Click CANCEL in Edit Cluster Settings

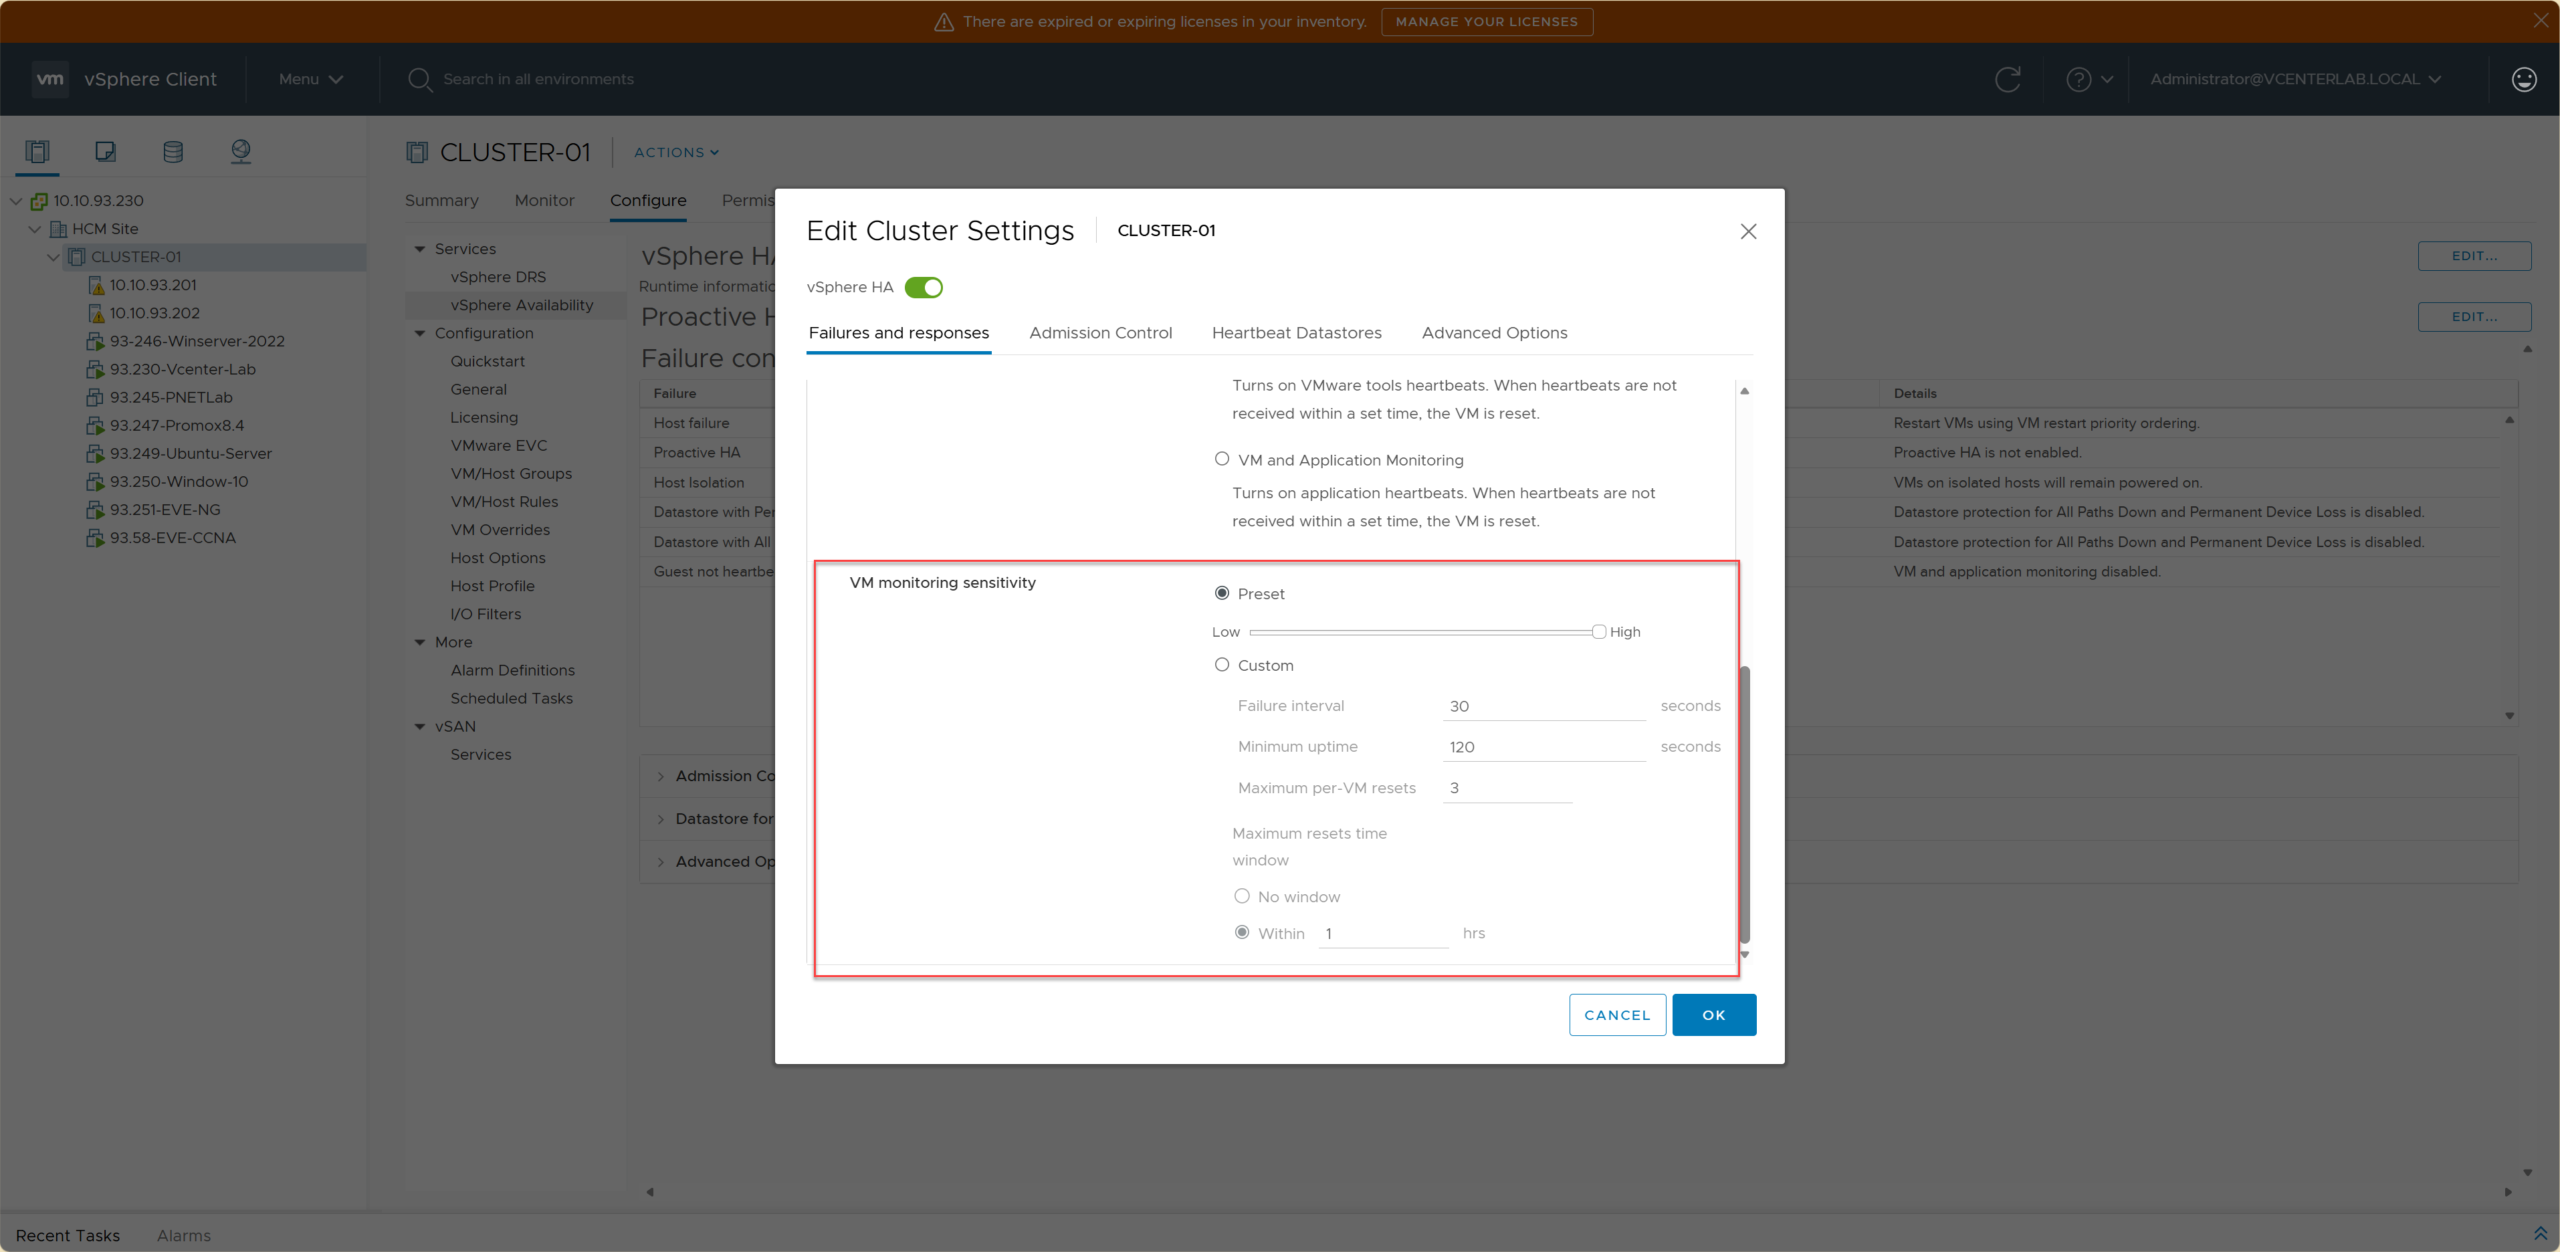point(1616,1015)
